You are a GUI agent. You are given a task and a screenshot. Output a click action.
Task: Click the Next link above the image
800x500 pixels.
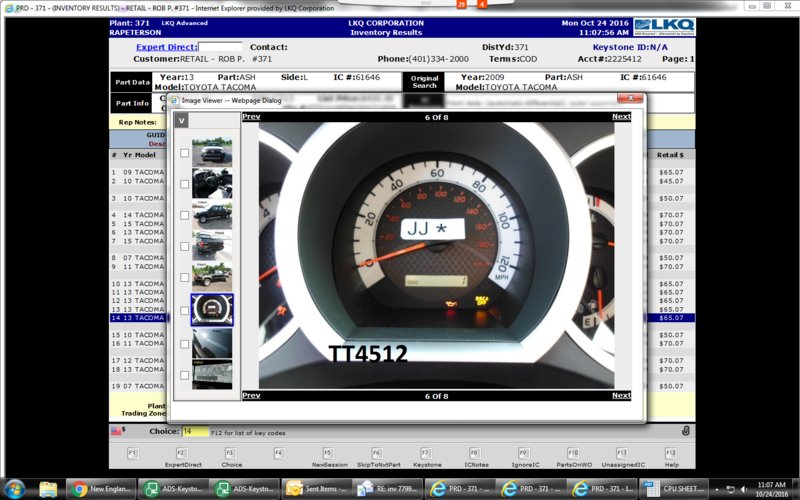point(621,116)
